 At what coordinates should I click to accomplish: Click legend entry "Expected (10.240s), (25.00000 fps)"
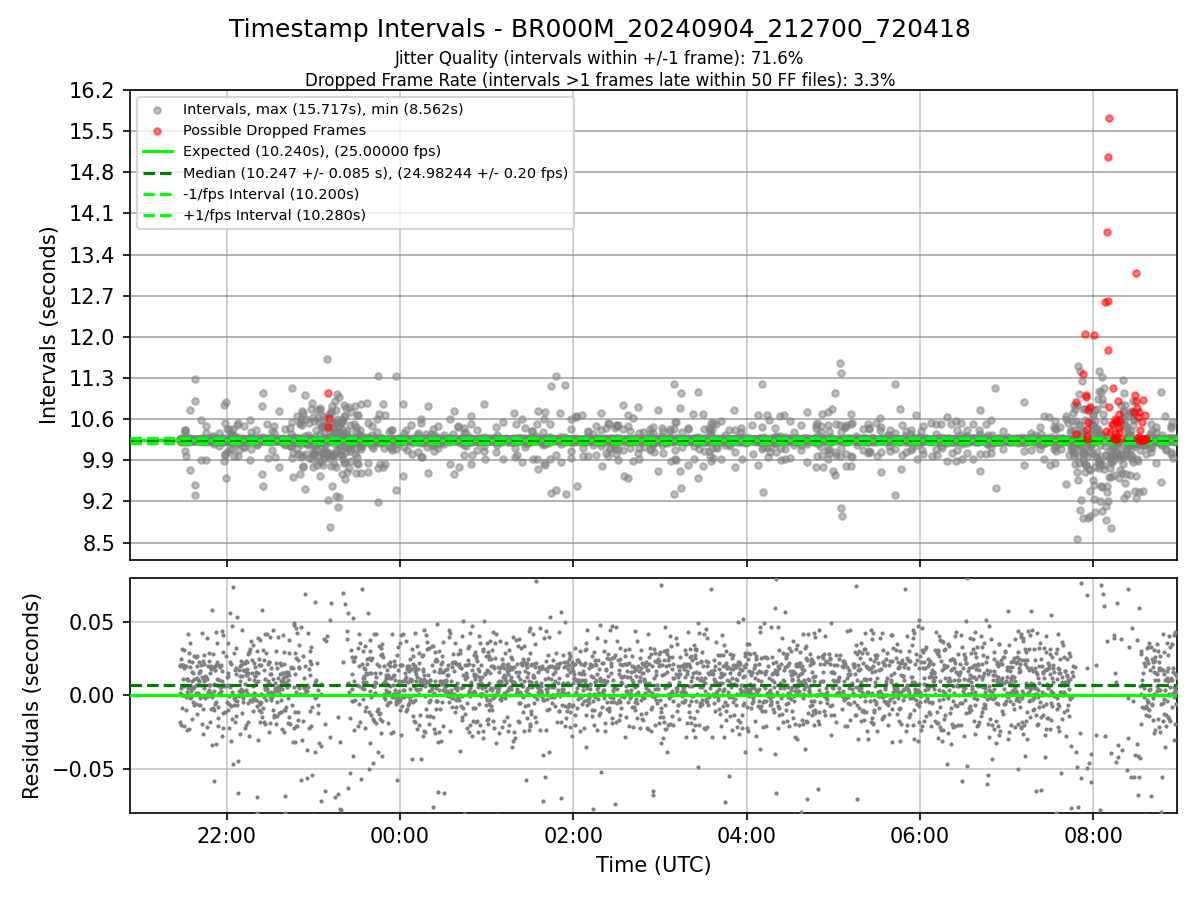[312, 151]
